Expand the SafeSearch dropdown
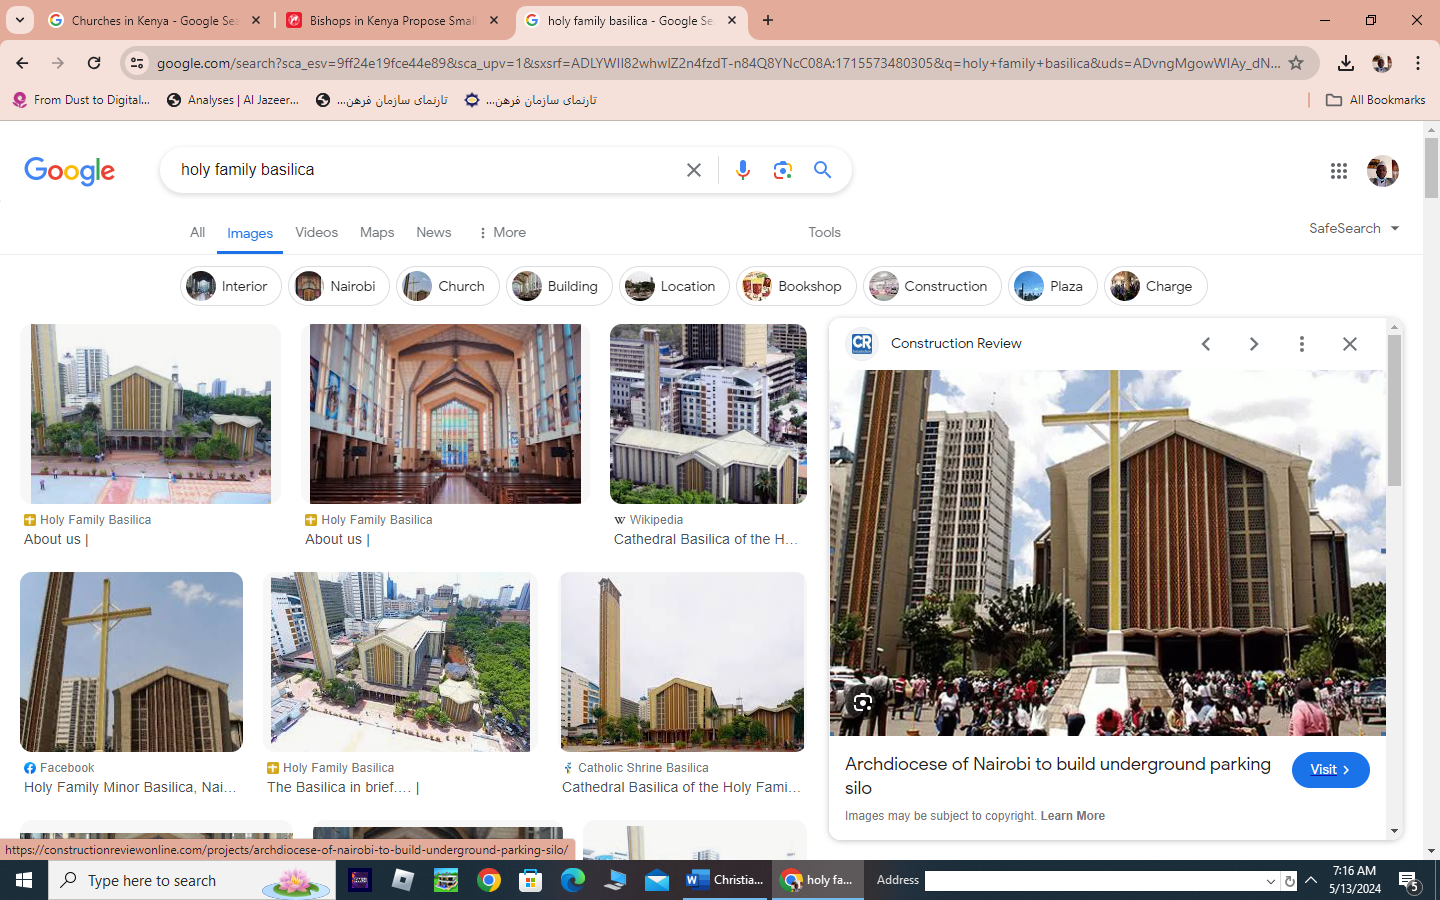The width and height of the screenshot is (1440, 900). [x=1353, y=229]
